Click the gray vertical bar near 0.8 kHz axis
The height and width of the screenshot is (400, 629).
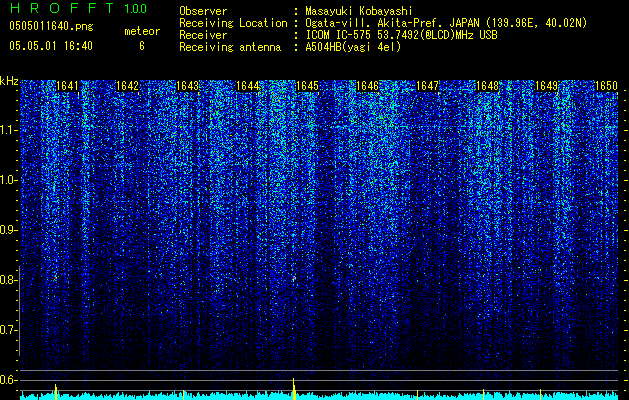[x=19, y=311]
